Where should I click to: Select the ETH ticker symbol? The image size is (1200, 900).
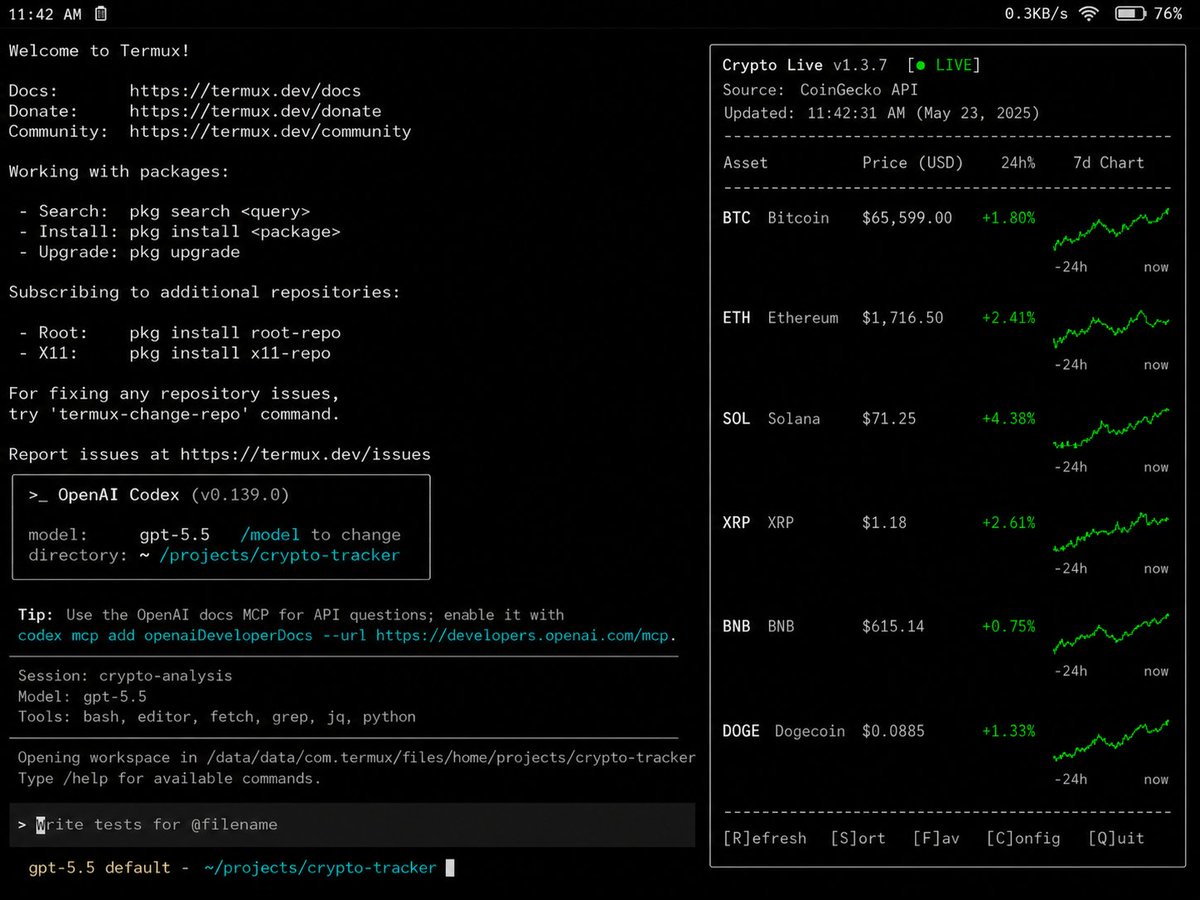pos(736,318)
